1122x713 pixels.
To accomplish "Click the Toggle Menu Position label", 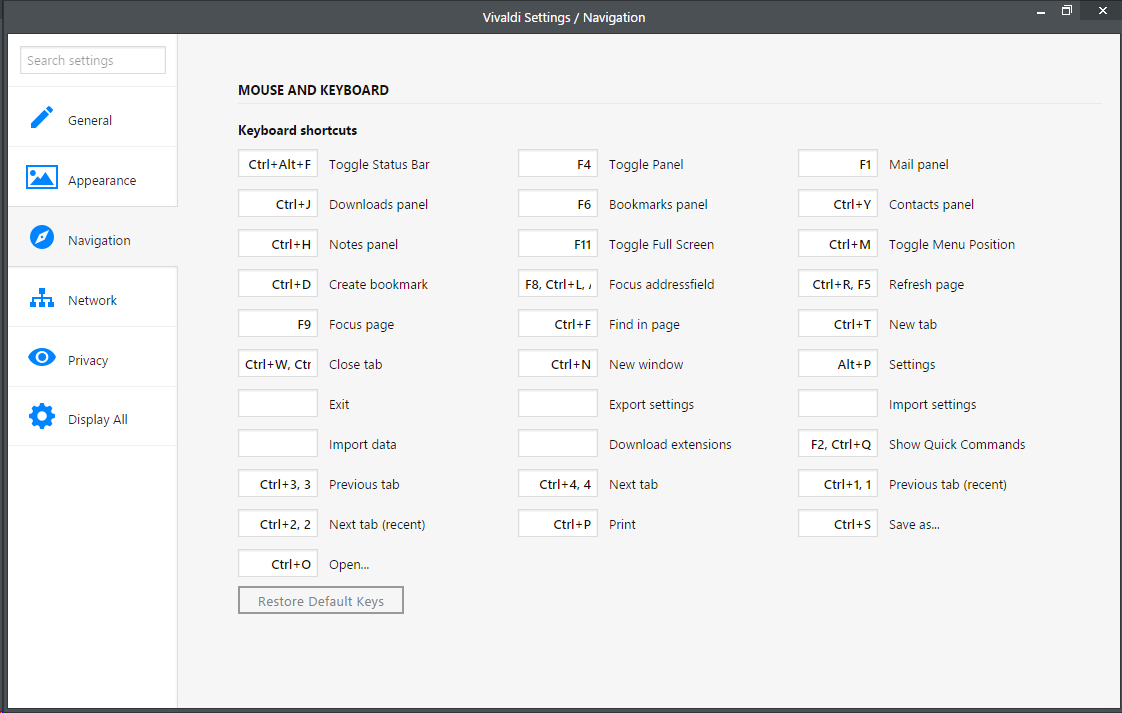I will point(952,245).
